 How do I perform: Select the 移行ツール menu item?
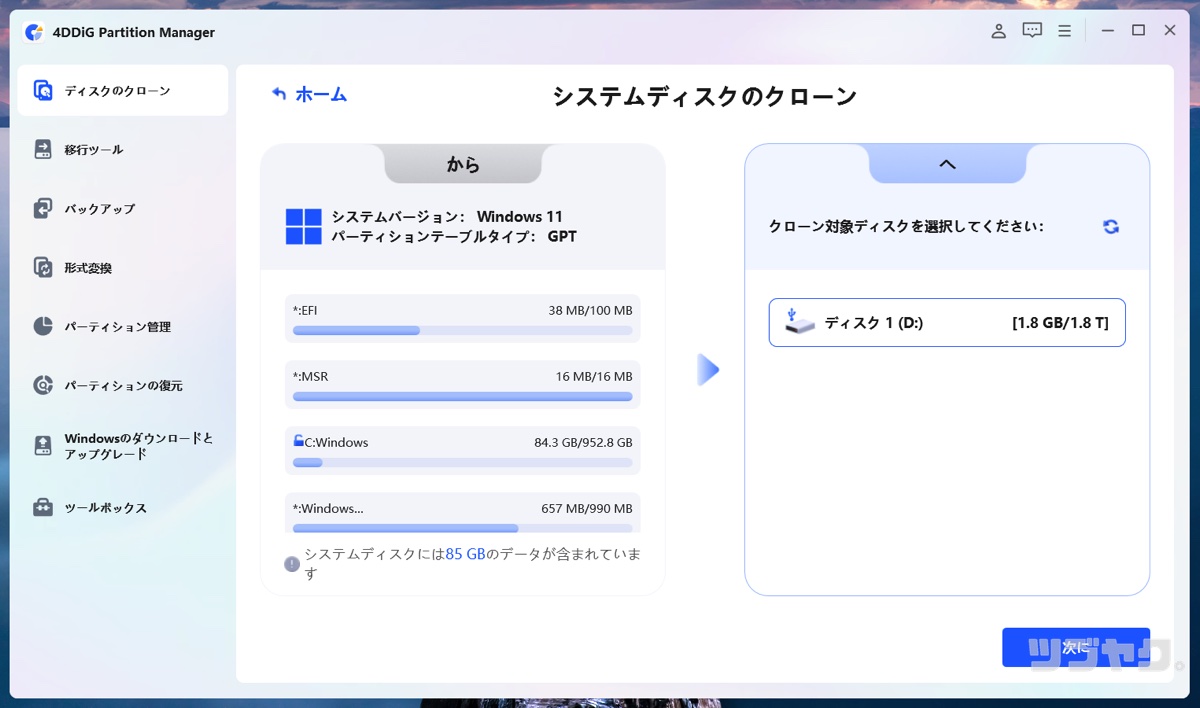pos(123,150)
